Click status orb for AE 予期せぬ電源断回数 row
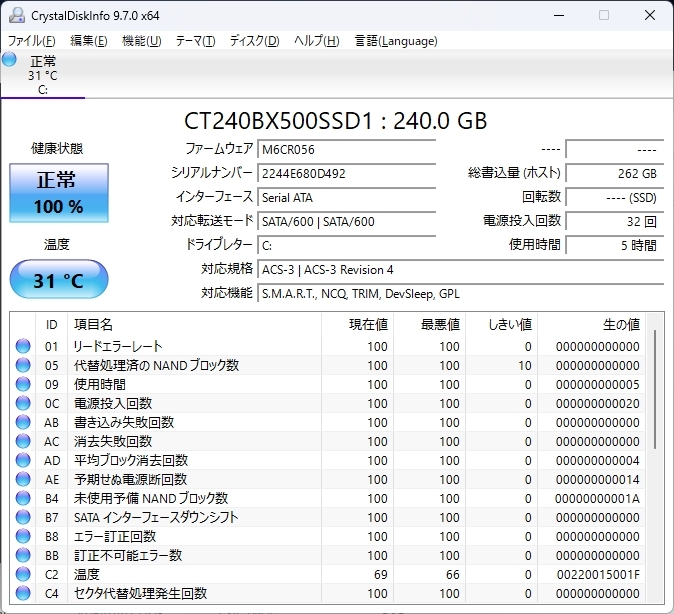674x614 pixels. coord(23,479)
